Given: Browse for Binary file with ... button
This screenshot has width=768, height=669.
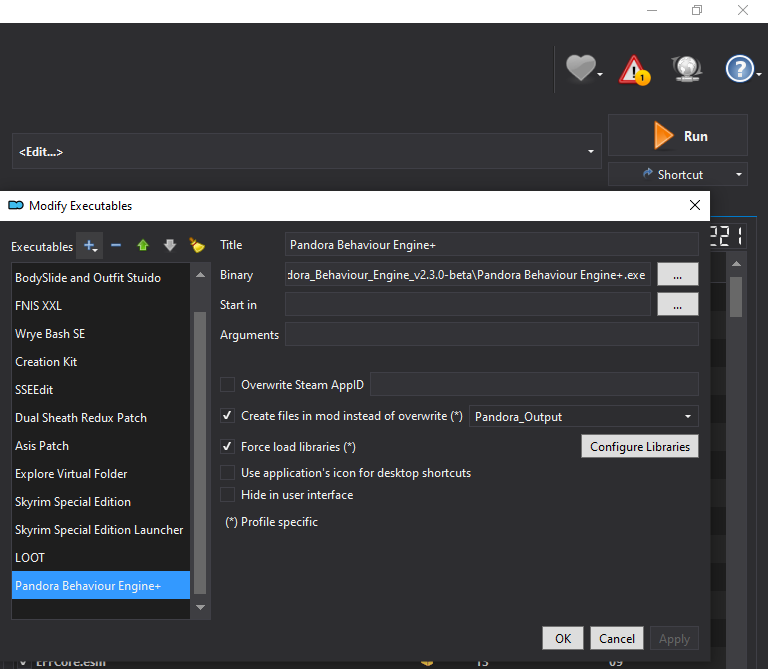Looking at the screenshot, I should 677,274.
